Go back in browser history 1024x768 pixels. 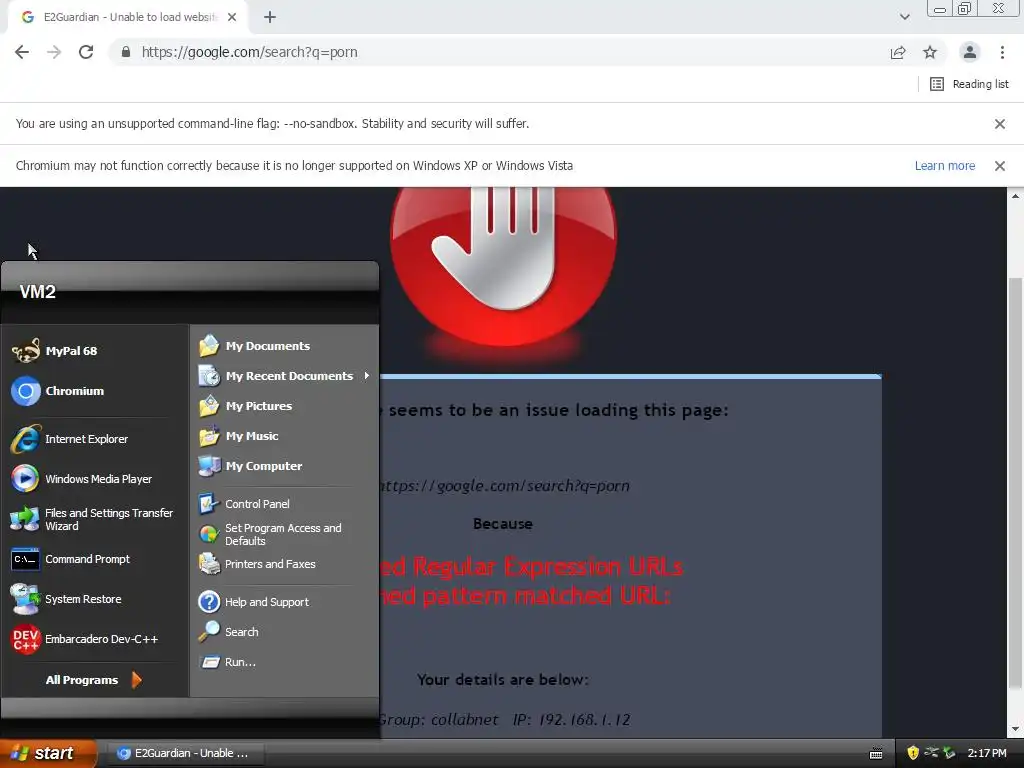click(x=22, y=52)
